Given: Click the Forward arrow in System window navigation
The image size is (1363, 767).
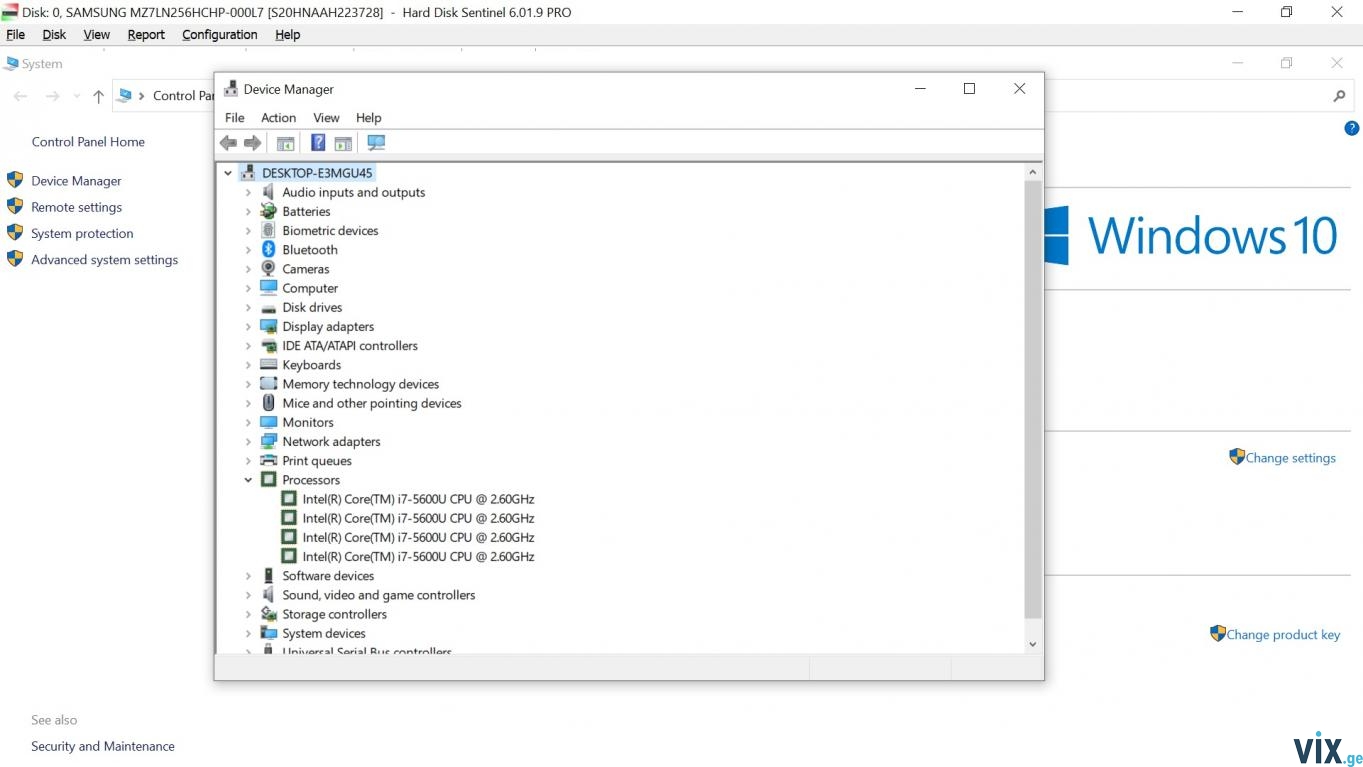Looking at the screenshot, I should click(52, 96).
